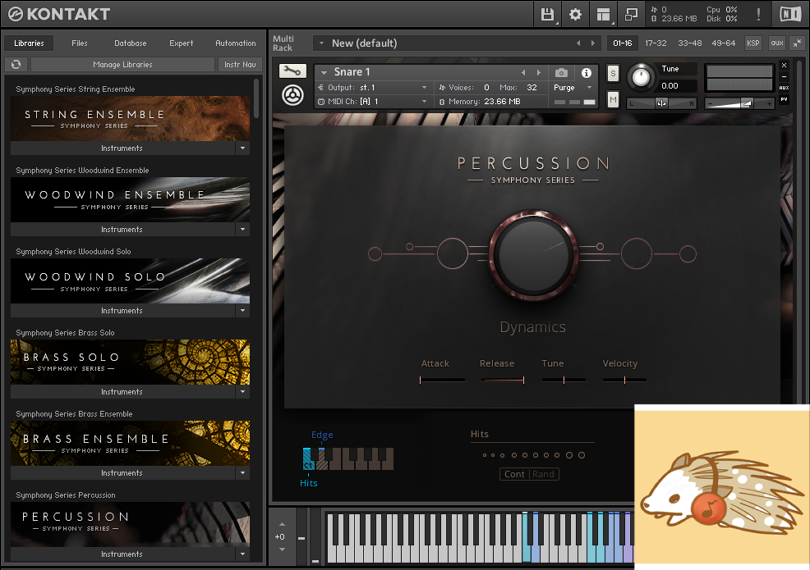The image size is (810, 570).
Task: Go to next instrument arrow for Snare 1
Action: pyautogui.click(x=538, y=73)
